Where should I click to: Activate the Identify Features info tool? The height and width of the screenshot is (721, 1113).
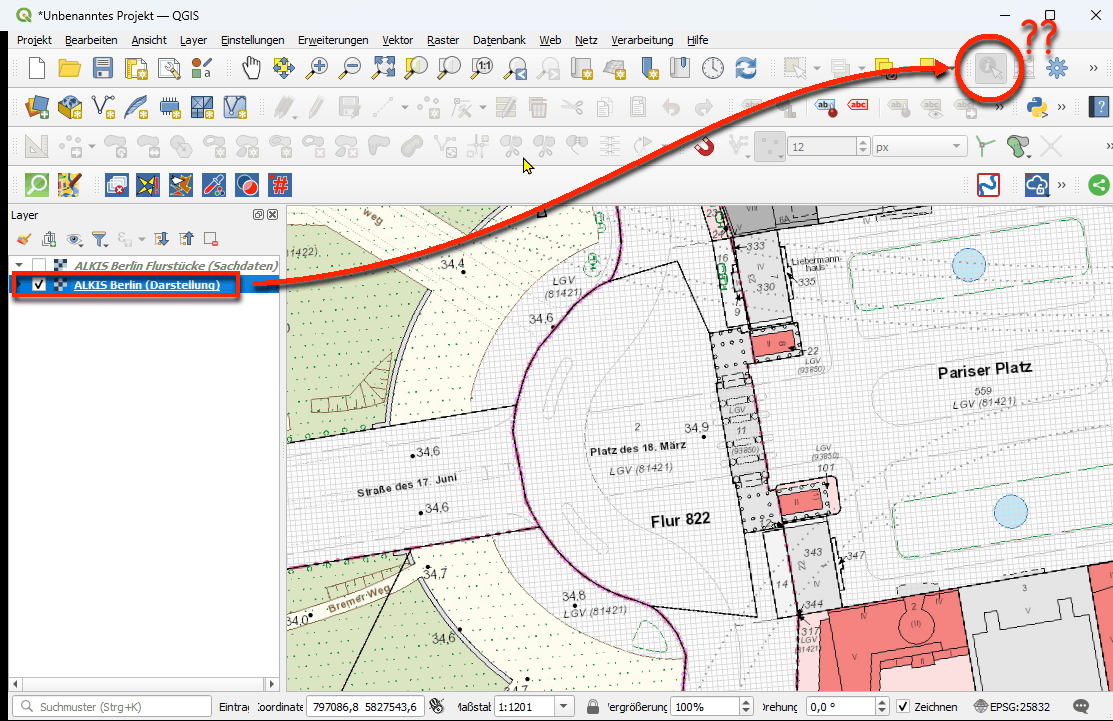click(991, 68)
